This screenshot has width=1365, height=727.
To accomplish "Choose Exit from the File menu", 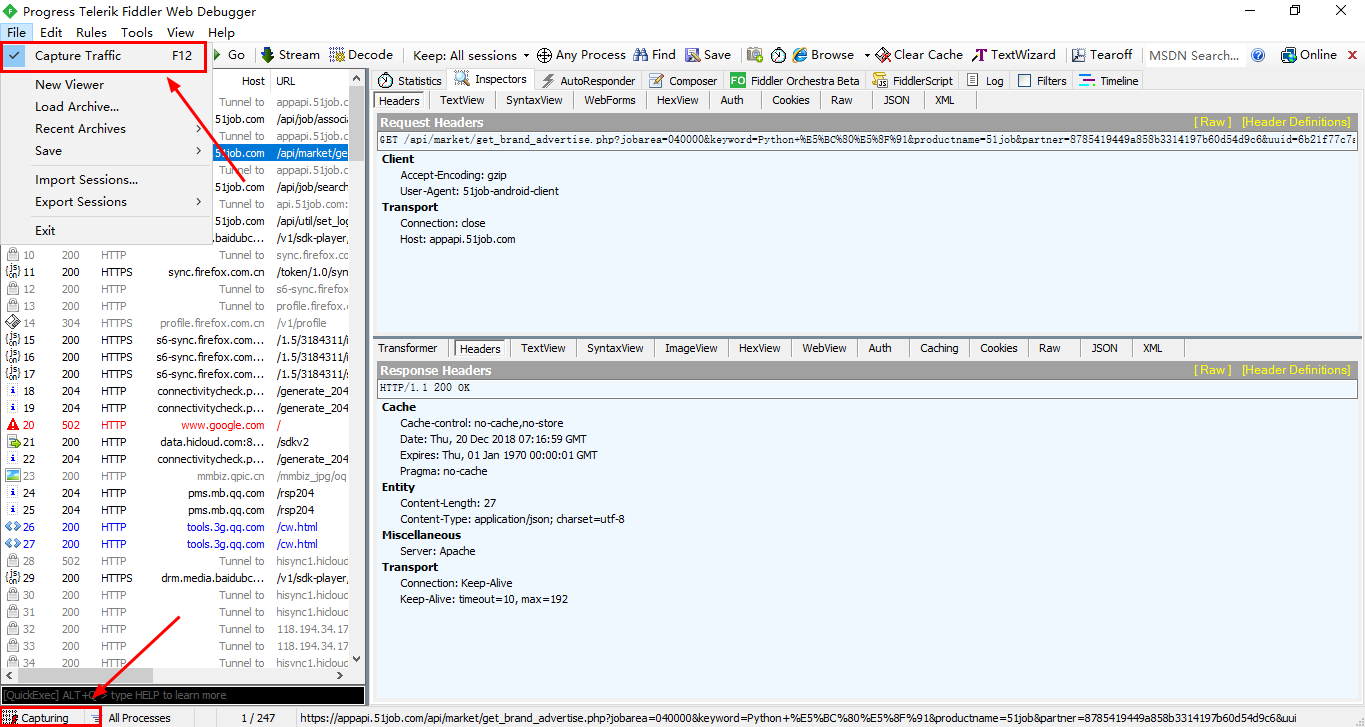I will 104,231.
